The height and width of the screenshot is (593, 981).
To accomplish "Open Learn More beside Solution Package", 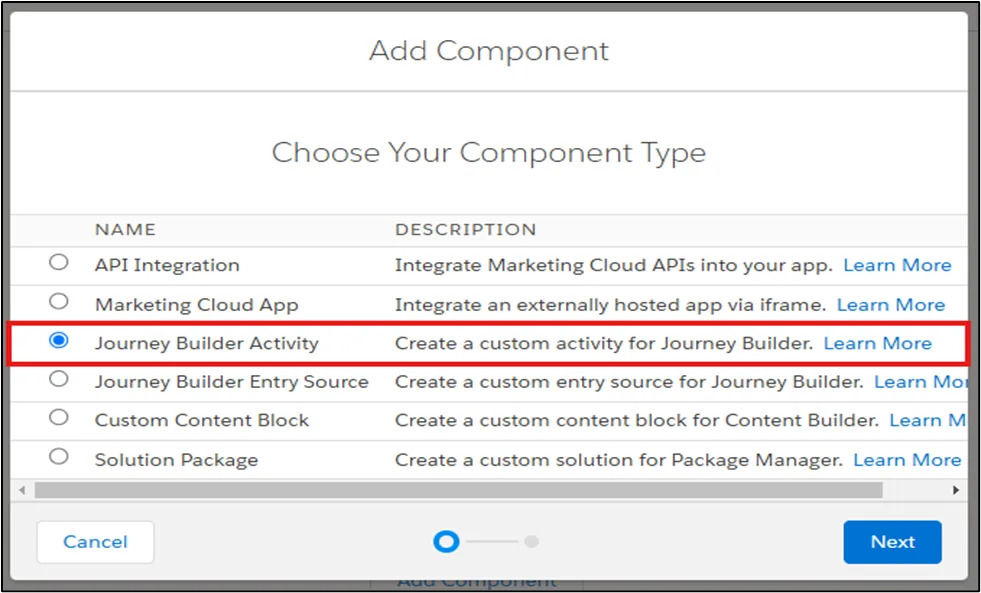I will click(x=906, y=459).
